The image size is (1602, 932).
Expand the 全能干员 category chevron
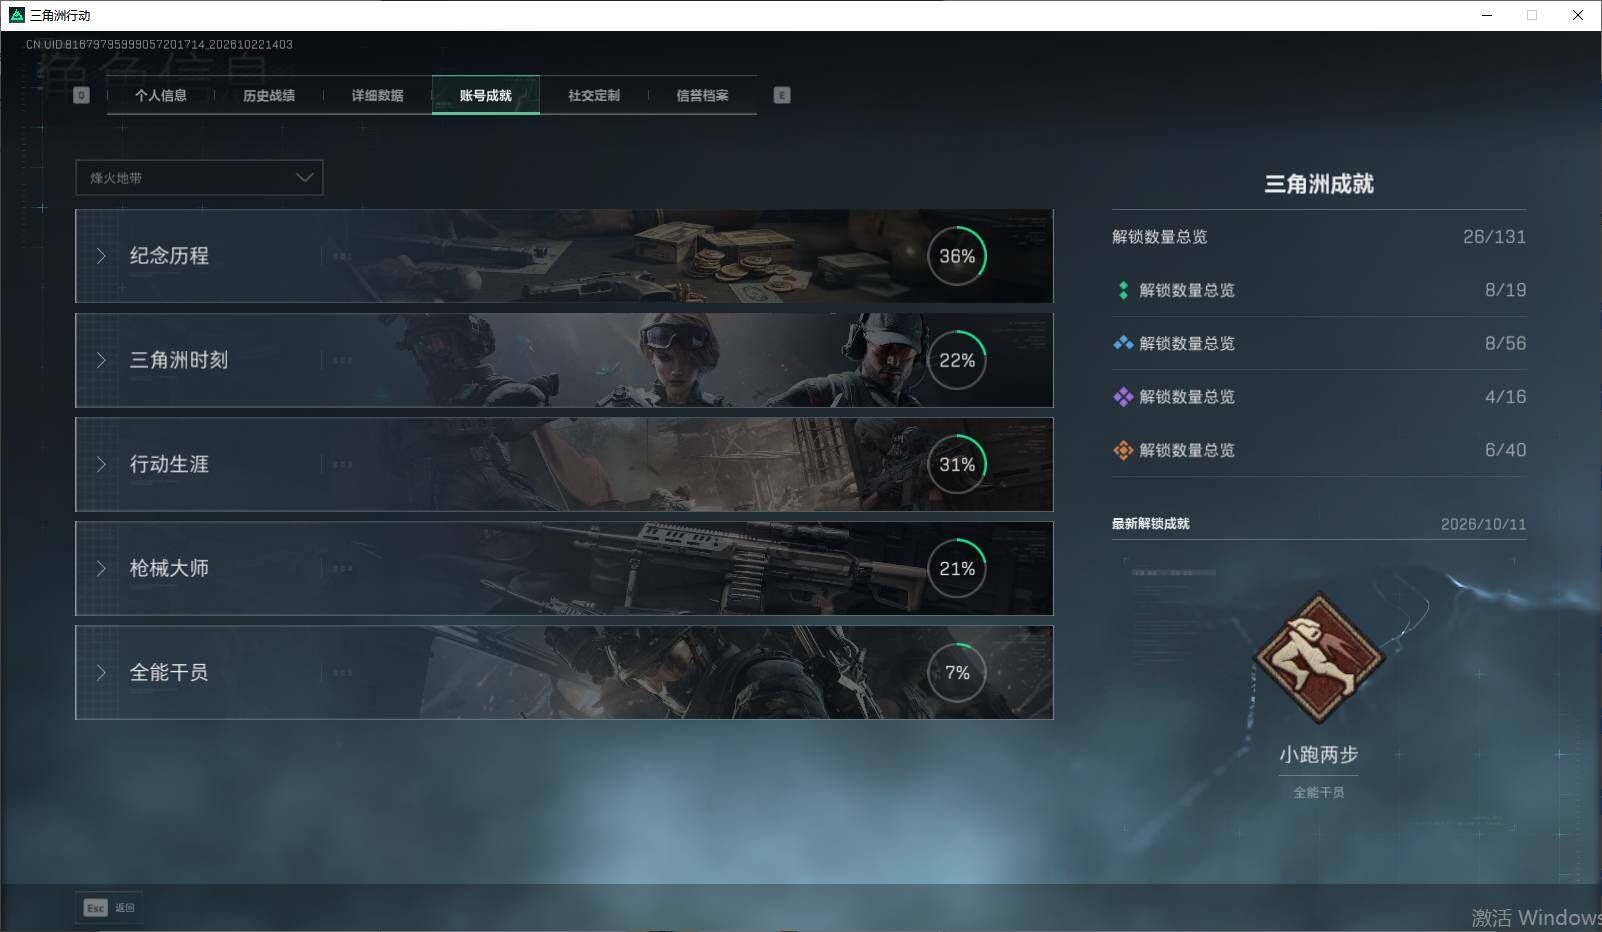(x=101, y=672)
